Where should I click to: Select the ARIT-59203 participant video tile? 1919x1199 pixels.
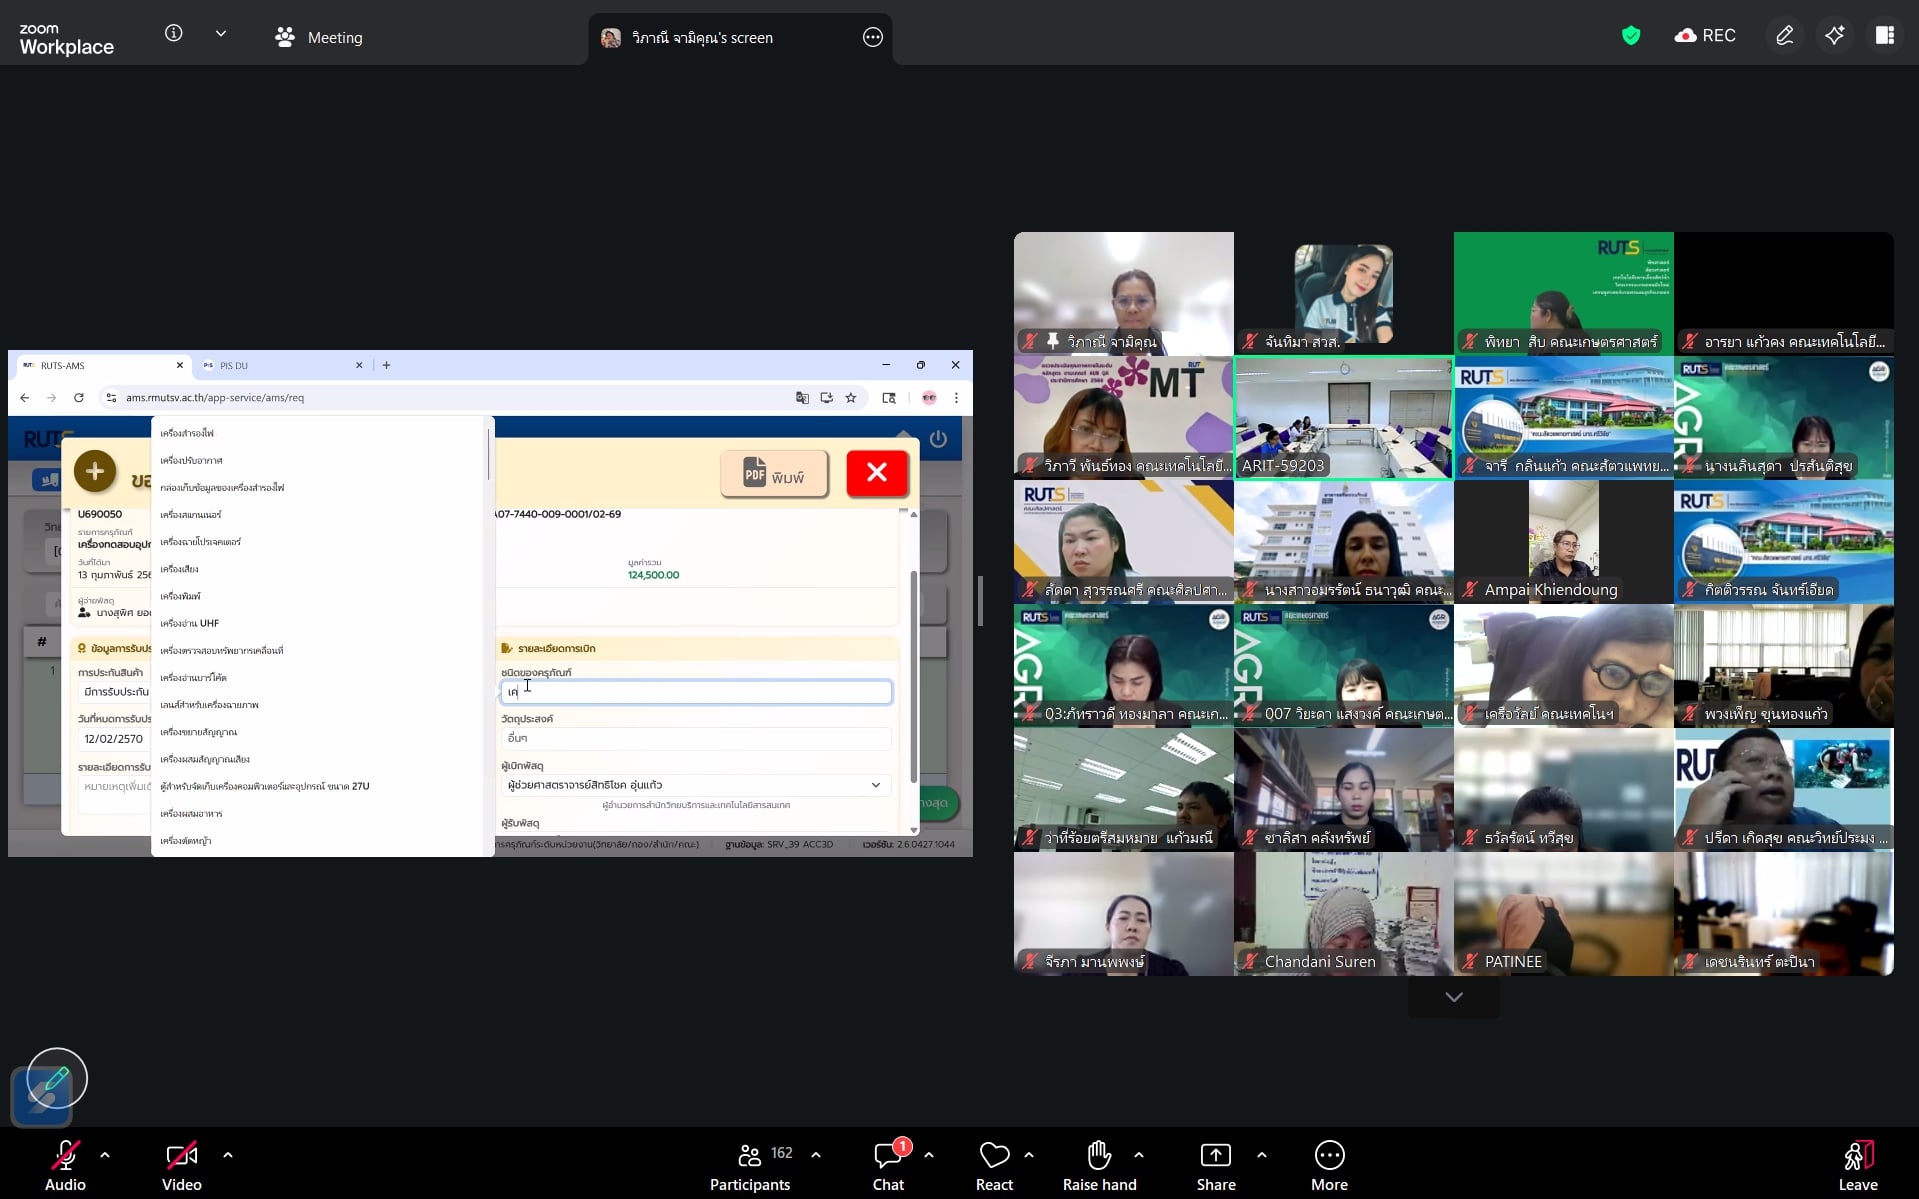(x=1343, y=418)
